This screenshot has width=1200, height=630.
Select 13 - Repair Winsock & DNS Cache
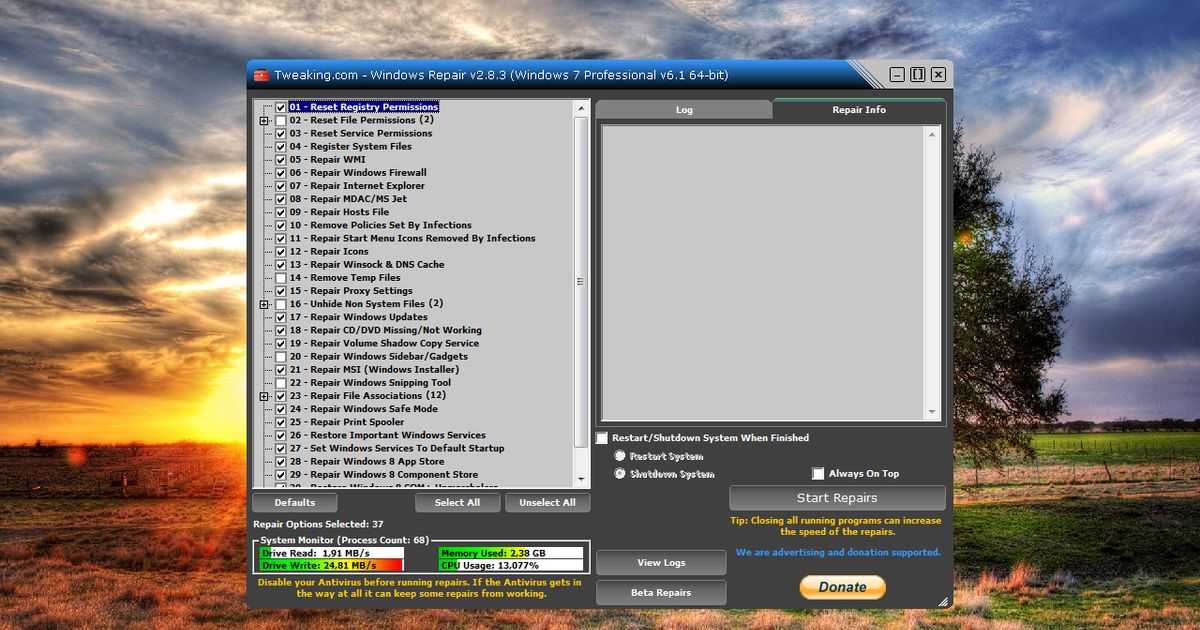pyautogui.click(x=367, y=265)
